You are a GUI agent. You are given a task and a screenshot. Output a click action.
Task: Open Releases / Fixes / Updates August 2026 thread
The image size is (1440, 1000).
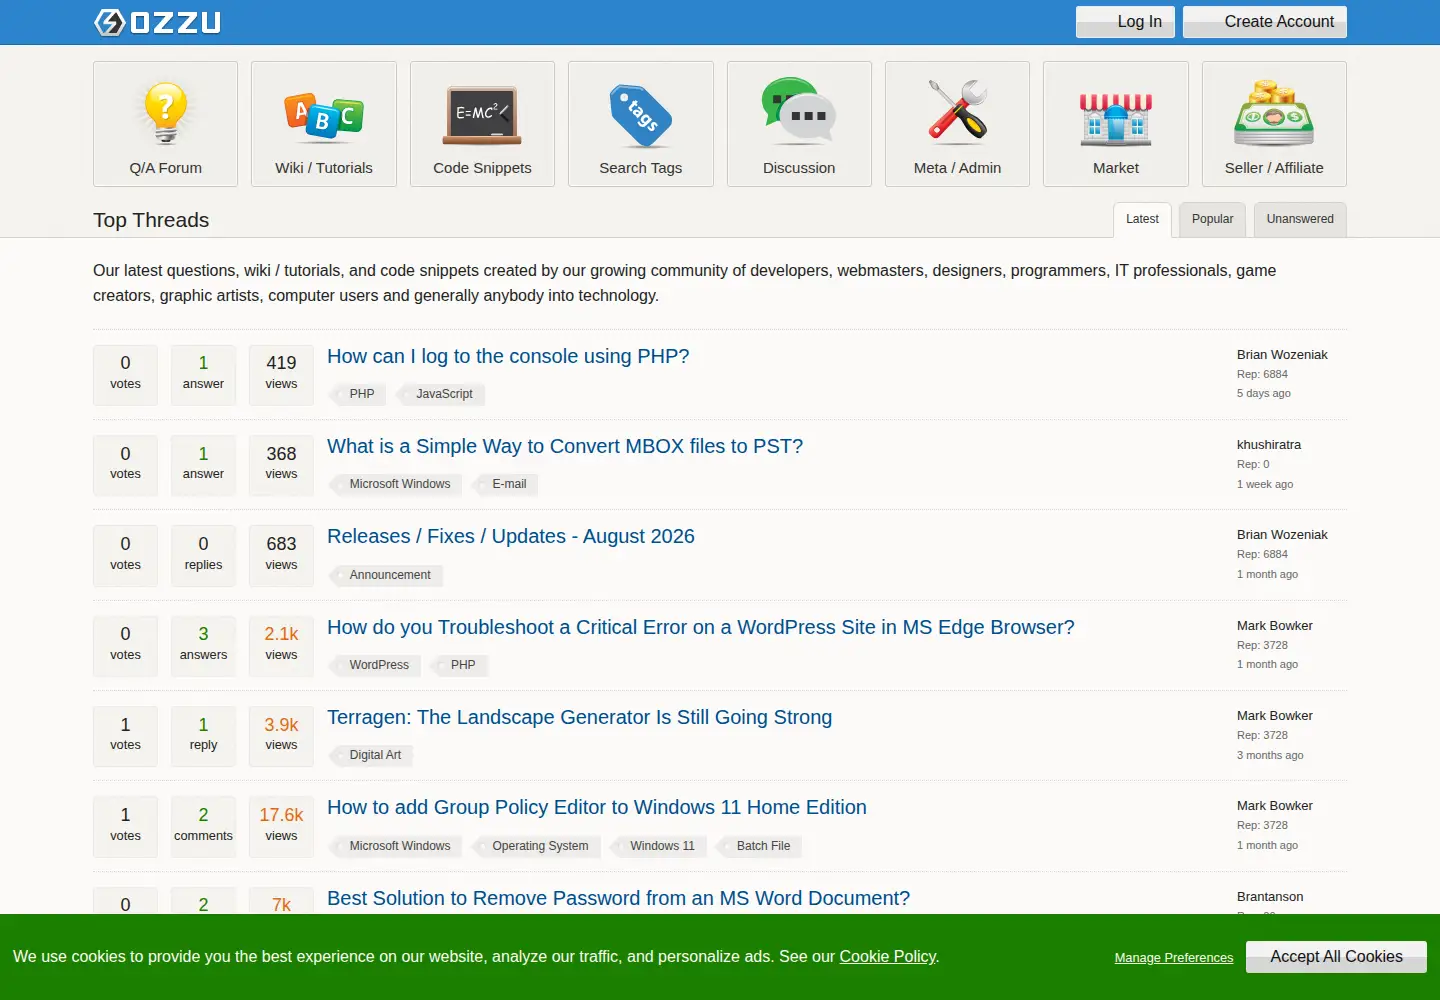click(511, 537)
